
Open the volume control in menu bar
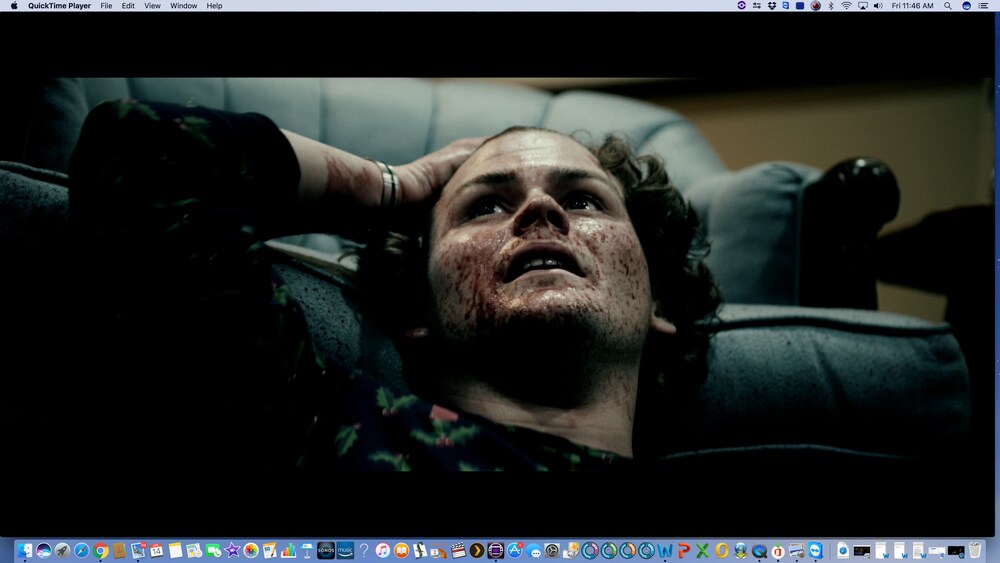point(878,6)
